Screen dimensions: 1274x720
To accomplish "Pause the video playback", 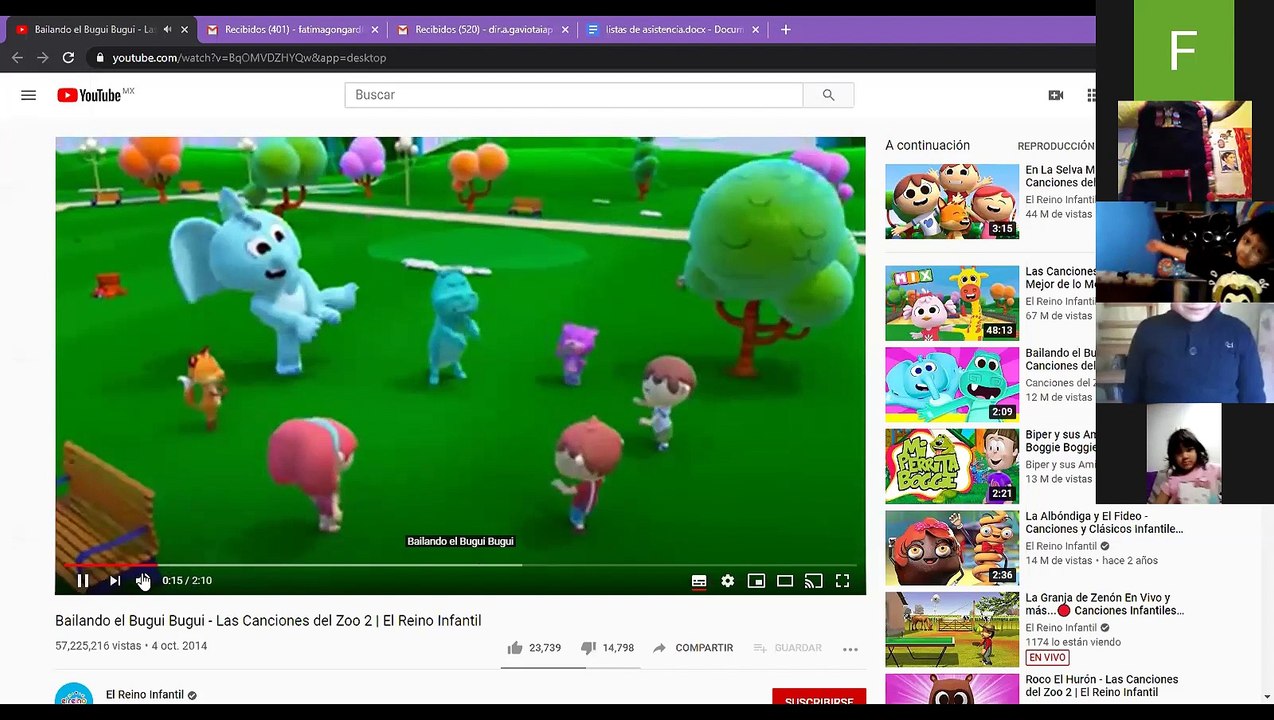I will pyautogui.click(x=83, y=580).
